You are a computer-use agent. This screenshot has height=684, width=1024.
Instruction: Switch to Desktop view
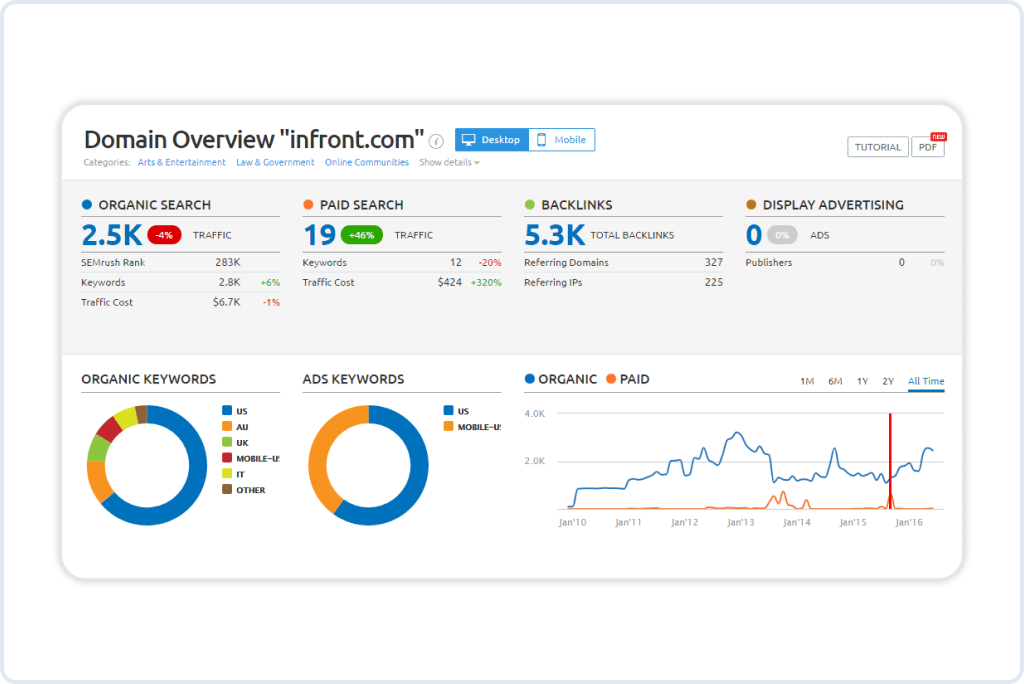point(492,140)
